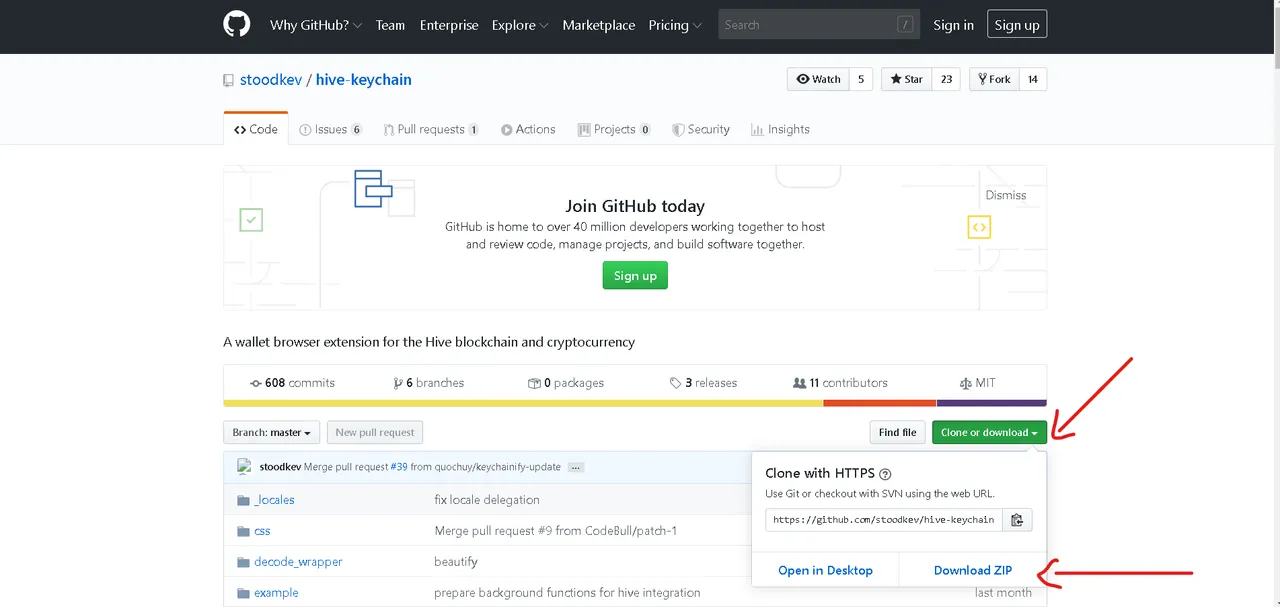
Task: Open commit message "fix locale delegation"
Action: point(487,500)
